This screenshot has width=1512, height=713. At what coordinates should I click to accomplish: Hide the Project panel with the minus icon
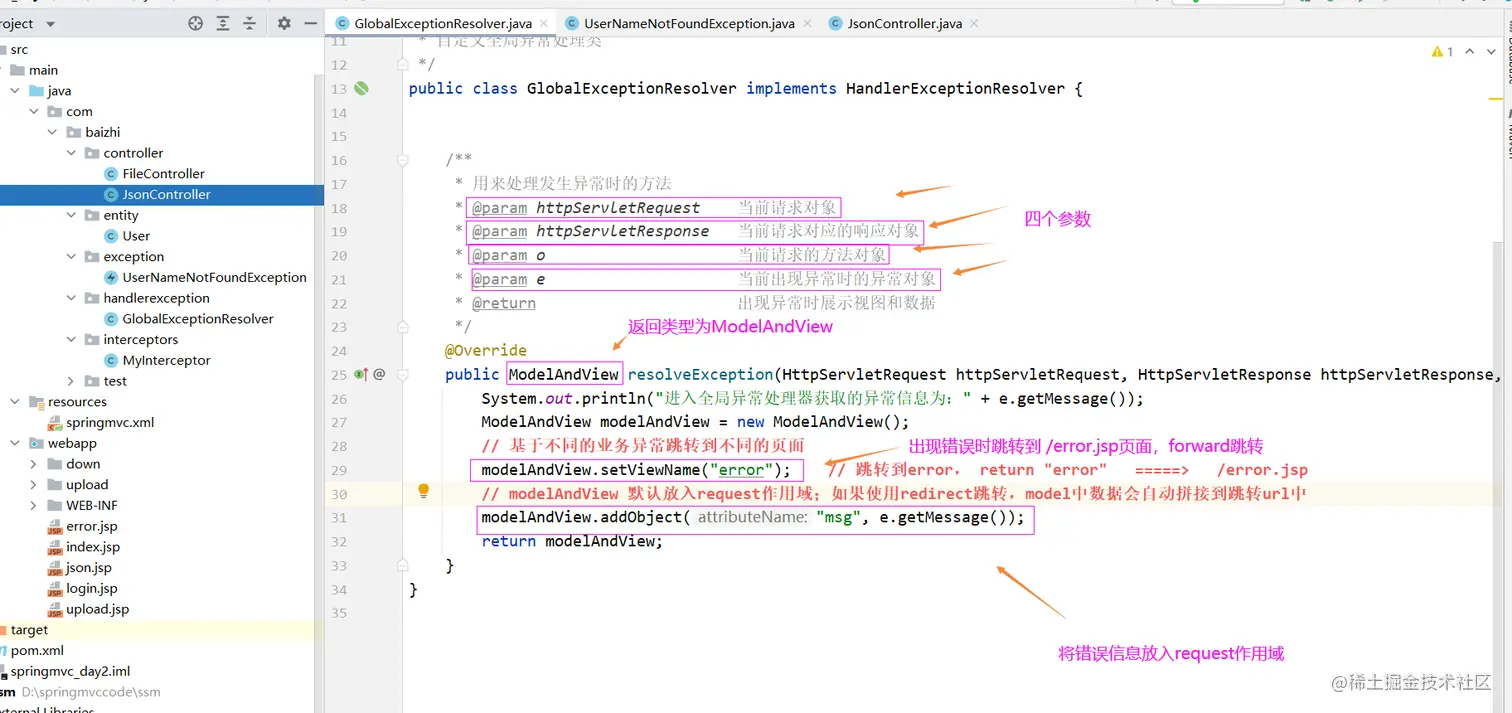coord(310,23)
